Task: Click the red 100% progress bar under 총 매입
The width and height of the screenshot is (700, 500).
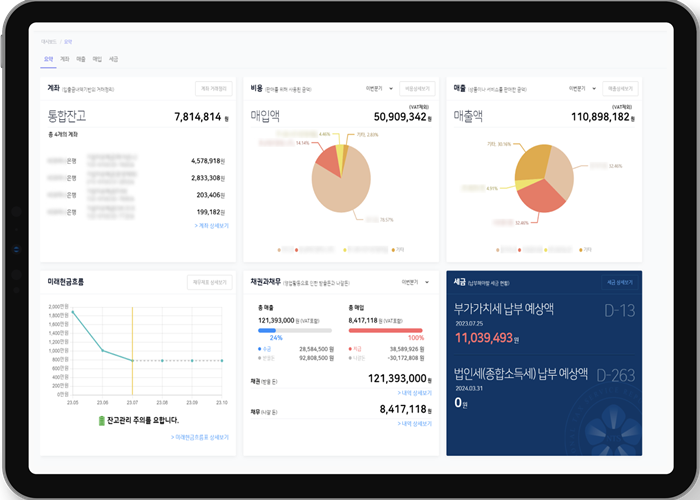Action: click(x=385, y=330)
